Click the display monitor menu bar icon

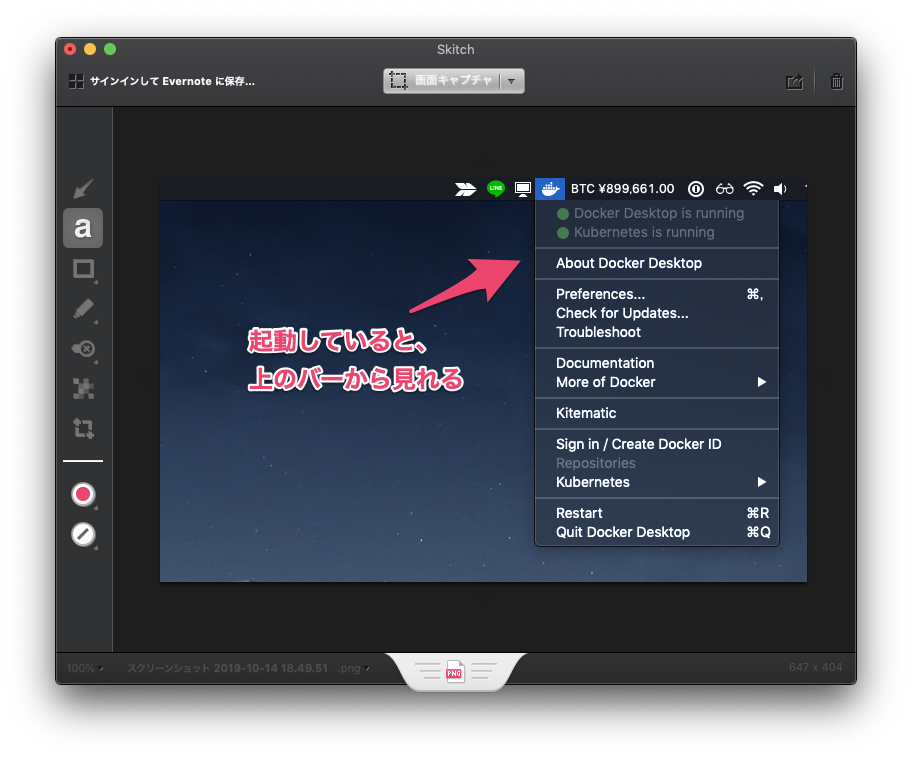[522, 189]
